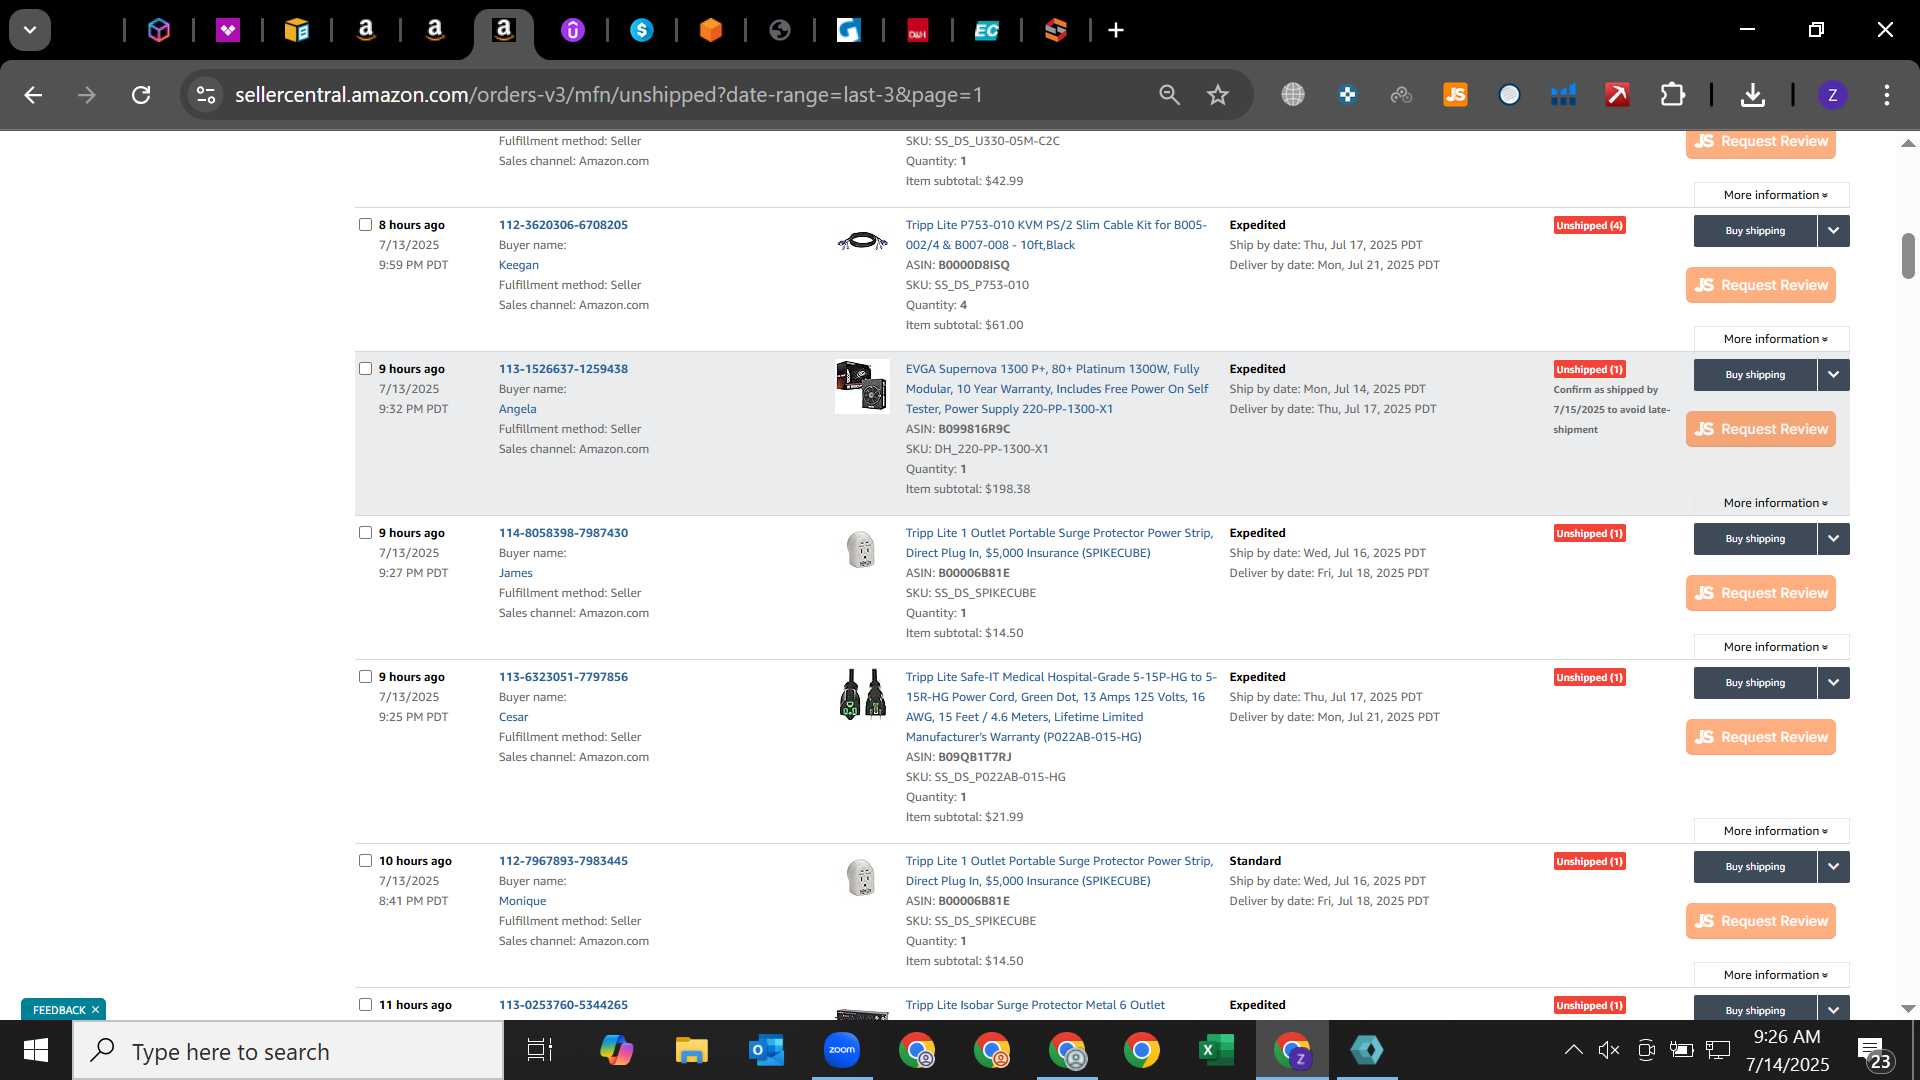This screenshot has width=1920, height=1080.
Task: Click Buy shipping for Cesar's order
Action: 1755,683
